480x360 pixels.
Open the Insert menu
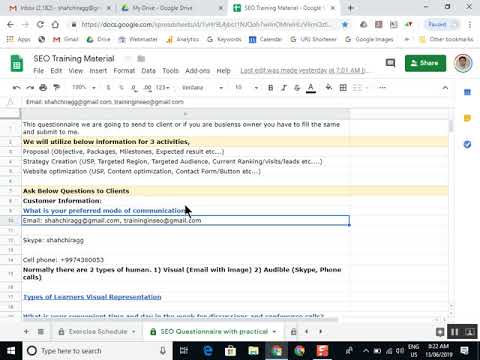pos(98,71)
